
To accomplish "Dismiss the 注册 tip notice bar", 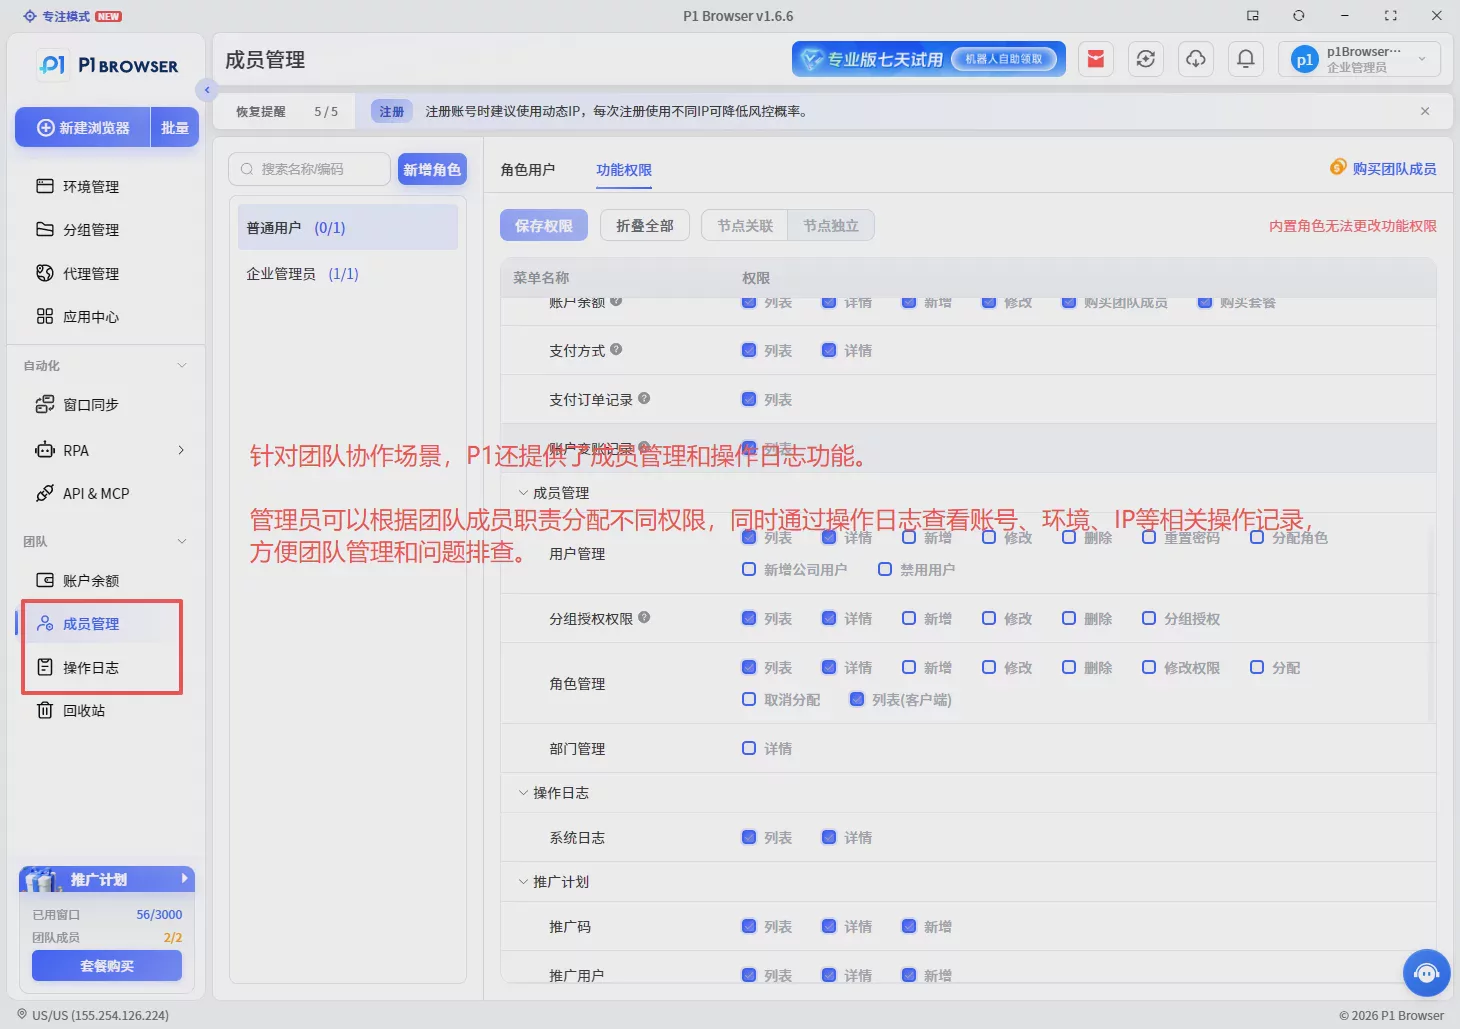I will pyautogui.click(x=1425, y=111).
